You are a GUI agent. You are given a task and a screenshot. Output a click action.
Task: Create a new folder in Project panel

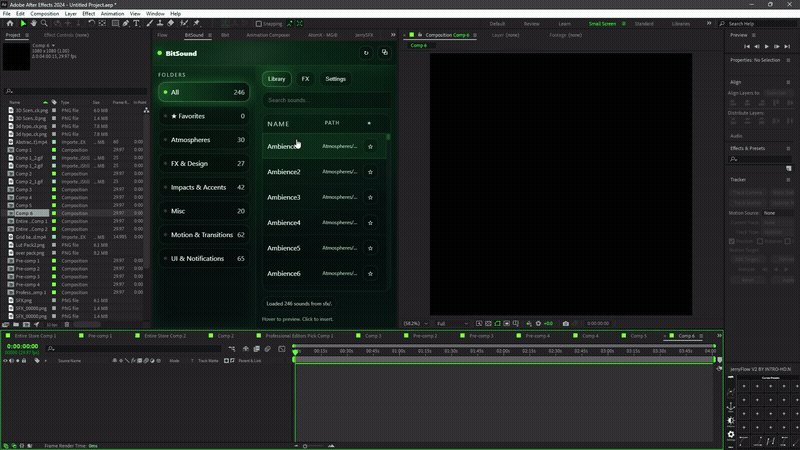click(16, 324)
